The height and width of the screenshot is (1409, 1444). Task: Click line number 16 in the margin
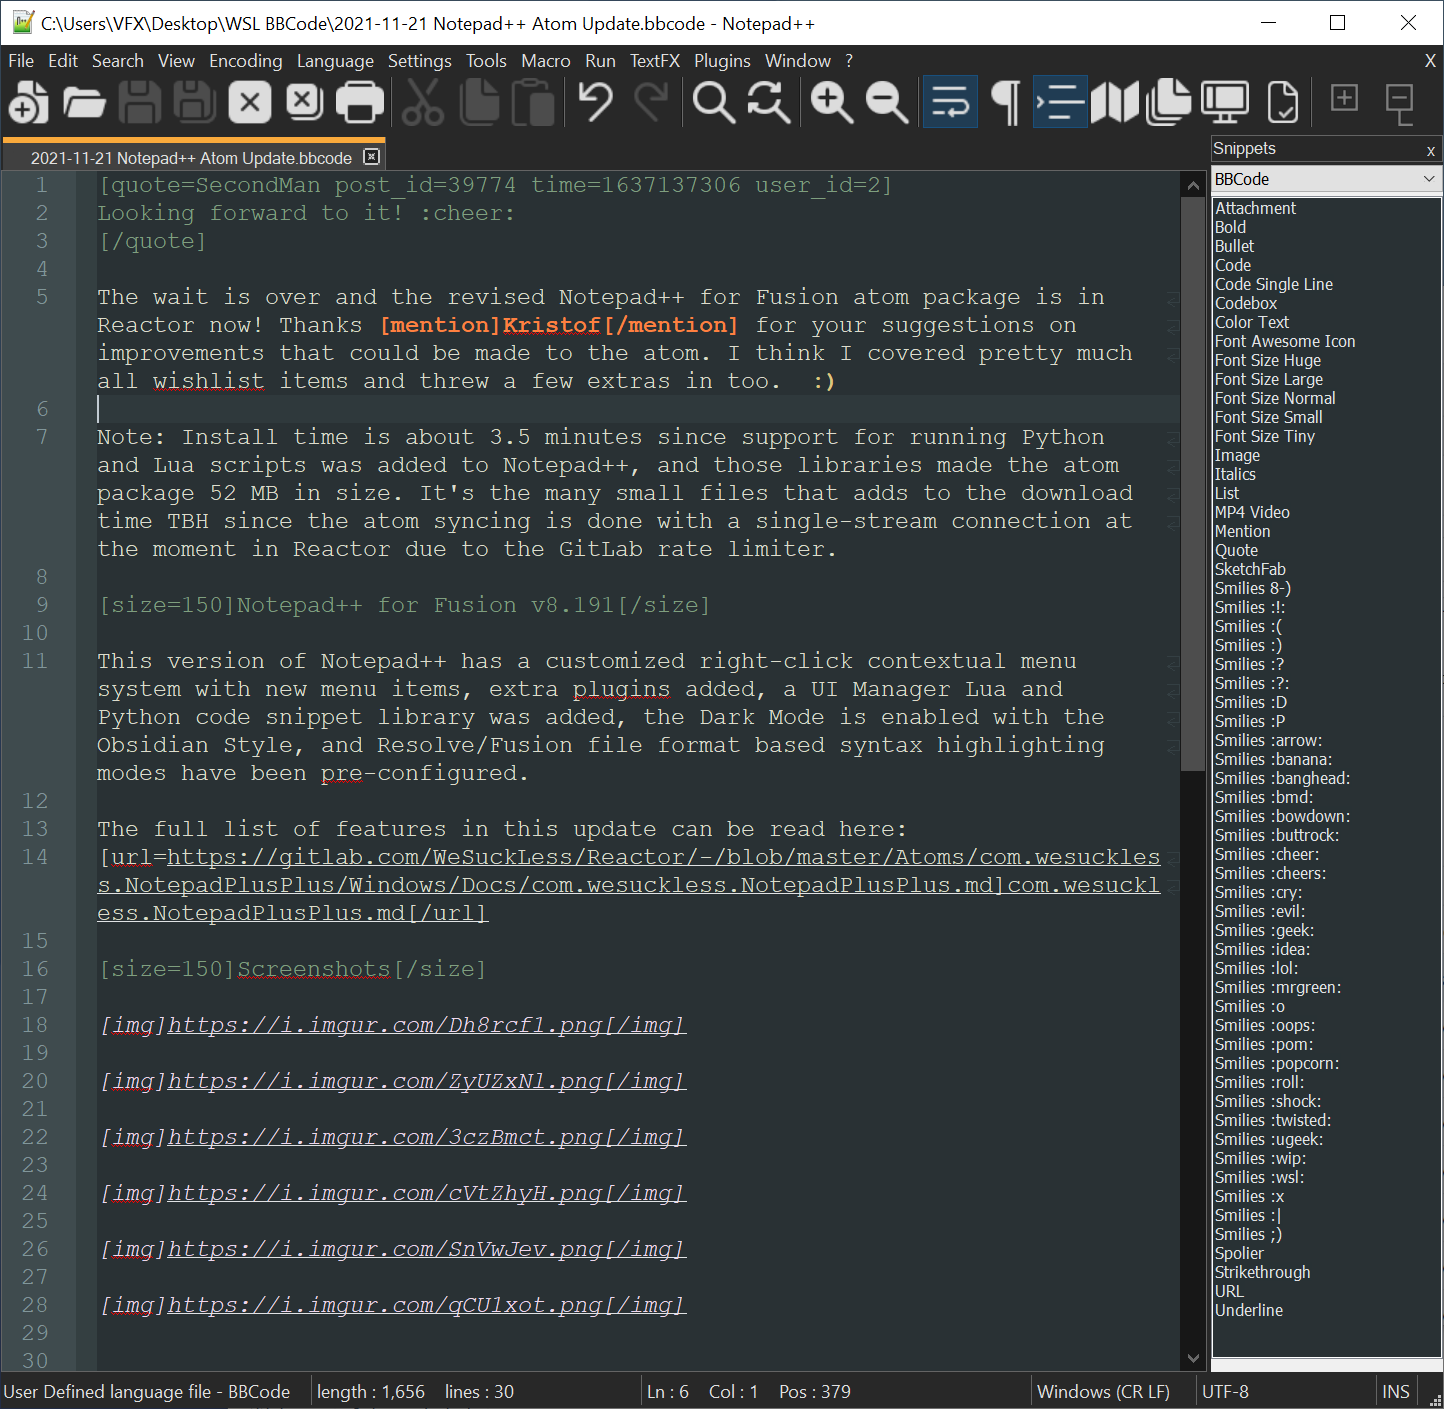35,969
